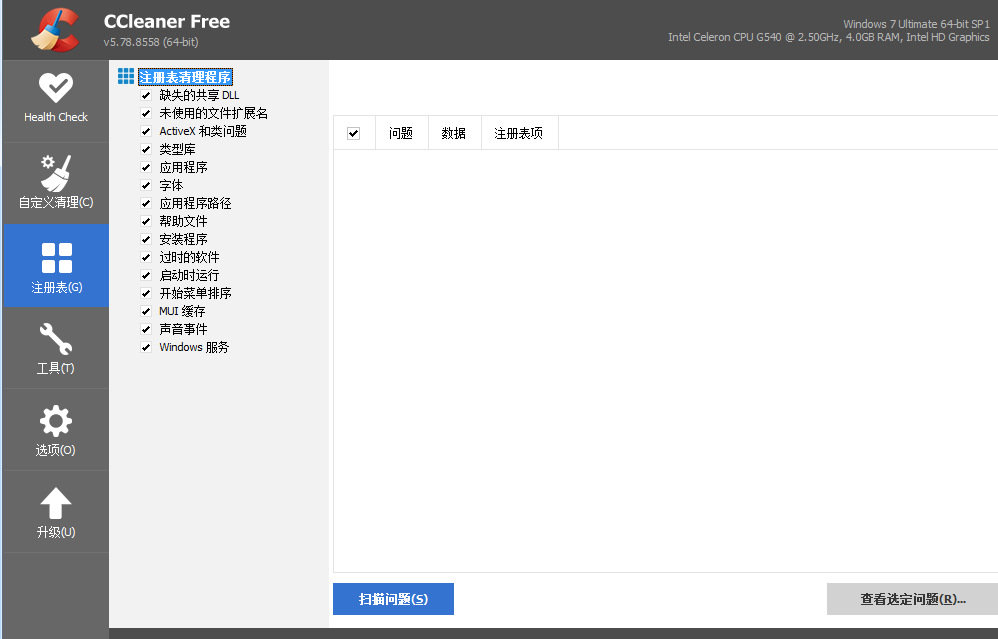Click the CCleaner logo icon

[x=55, y=29]
